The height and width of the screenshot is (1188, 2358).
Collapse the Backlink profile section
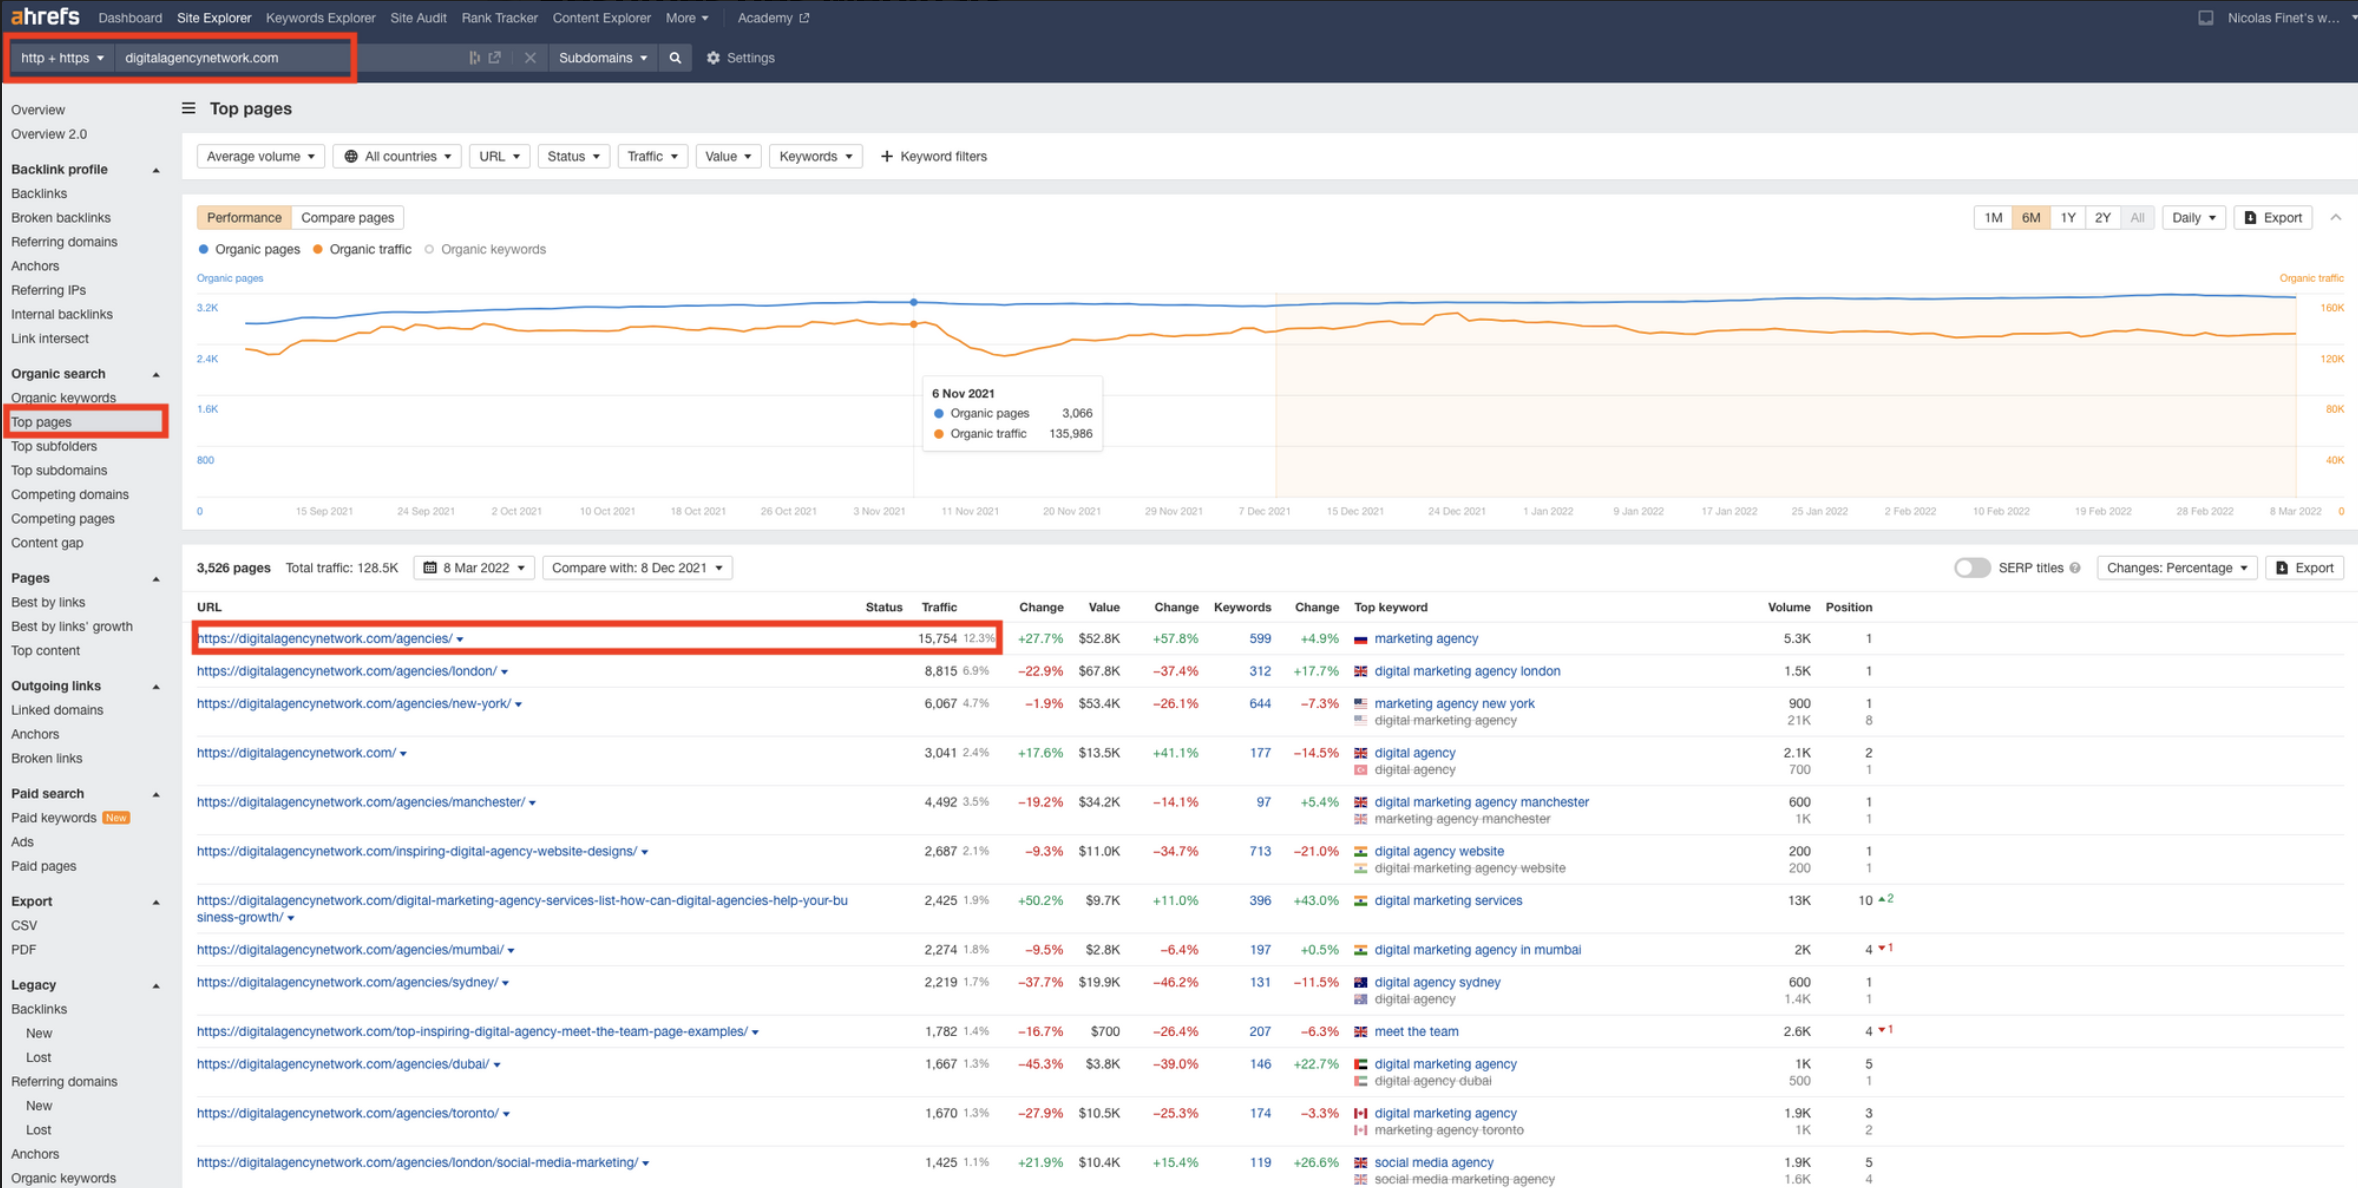point(156,170)
